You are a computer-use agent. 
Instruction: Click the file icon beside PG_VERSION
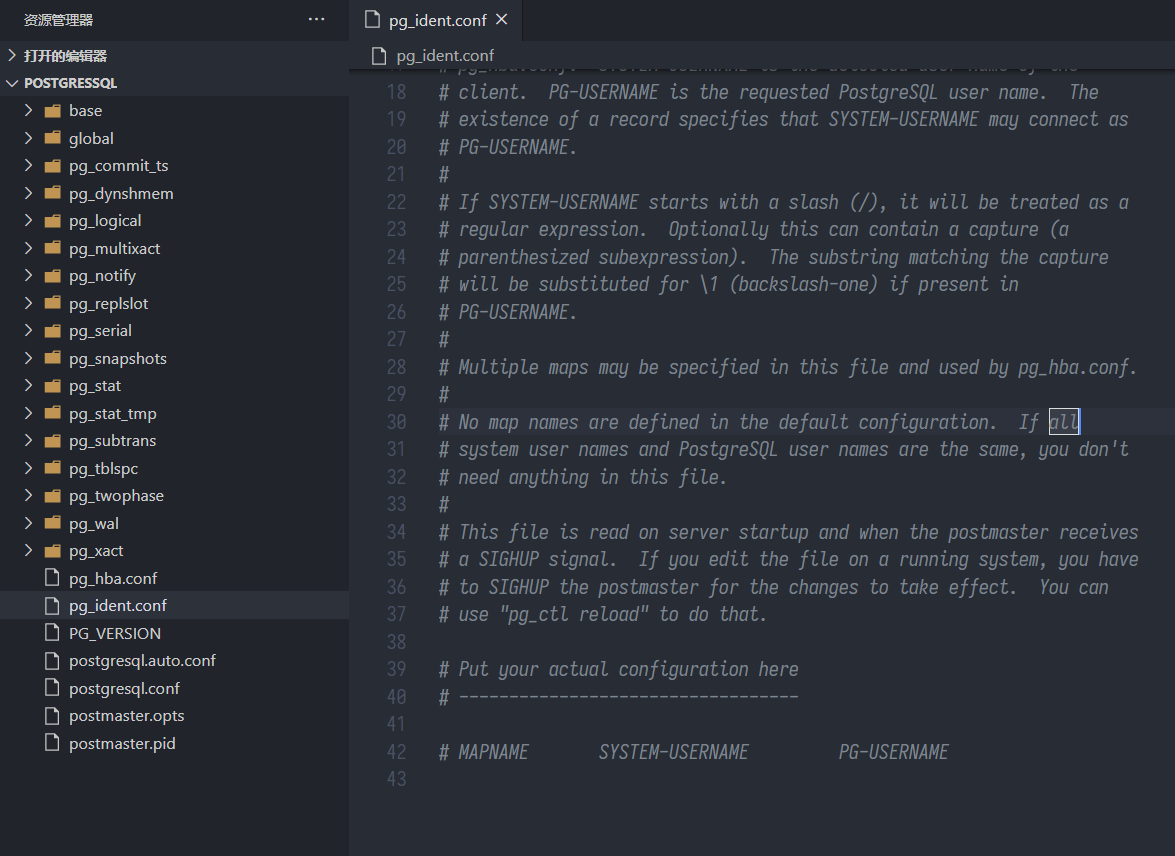pos(53,633)
